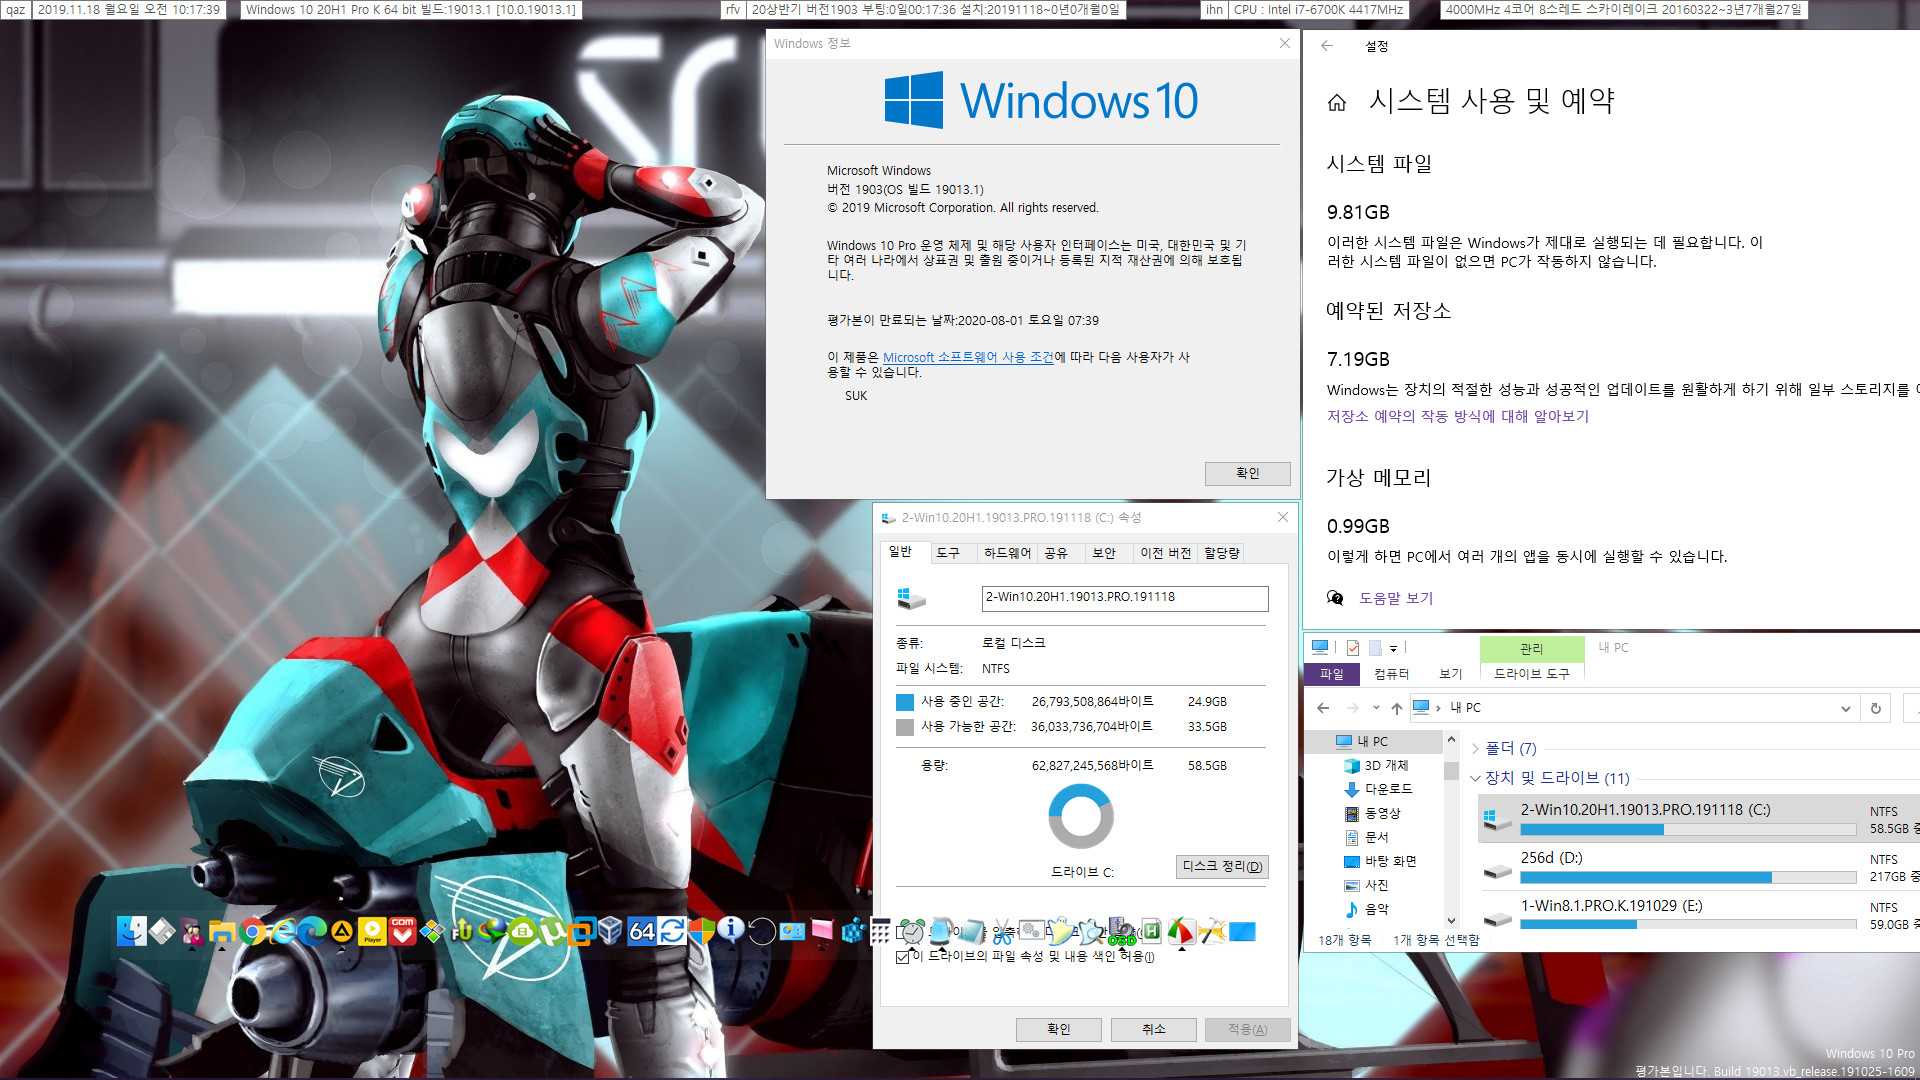1920x1080 pixels.
Task: Launch uTorrent from the dock
Action: click(553, 931)
